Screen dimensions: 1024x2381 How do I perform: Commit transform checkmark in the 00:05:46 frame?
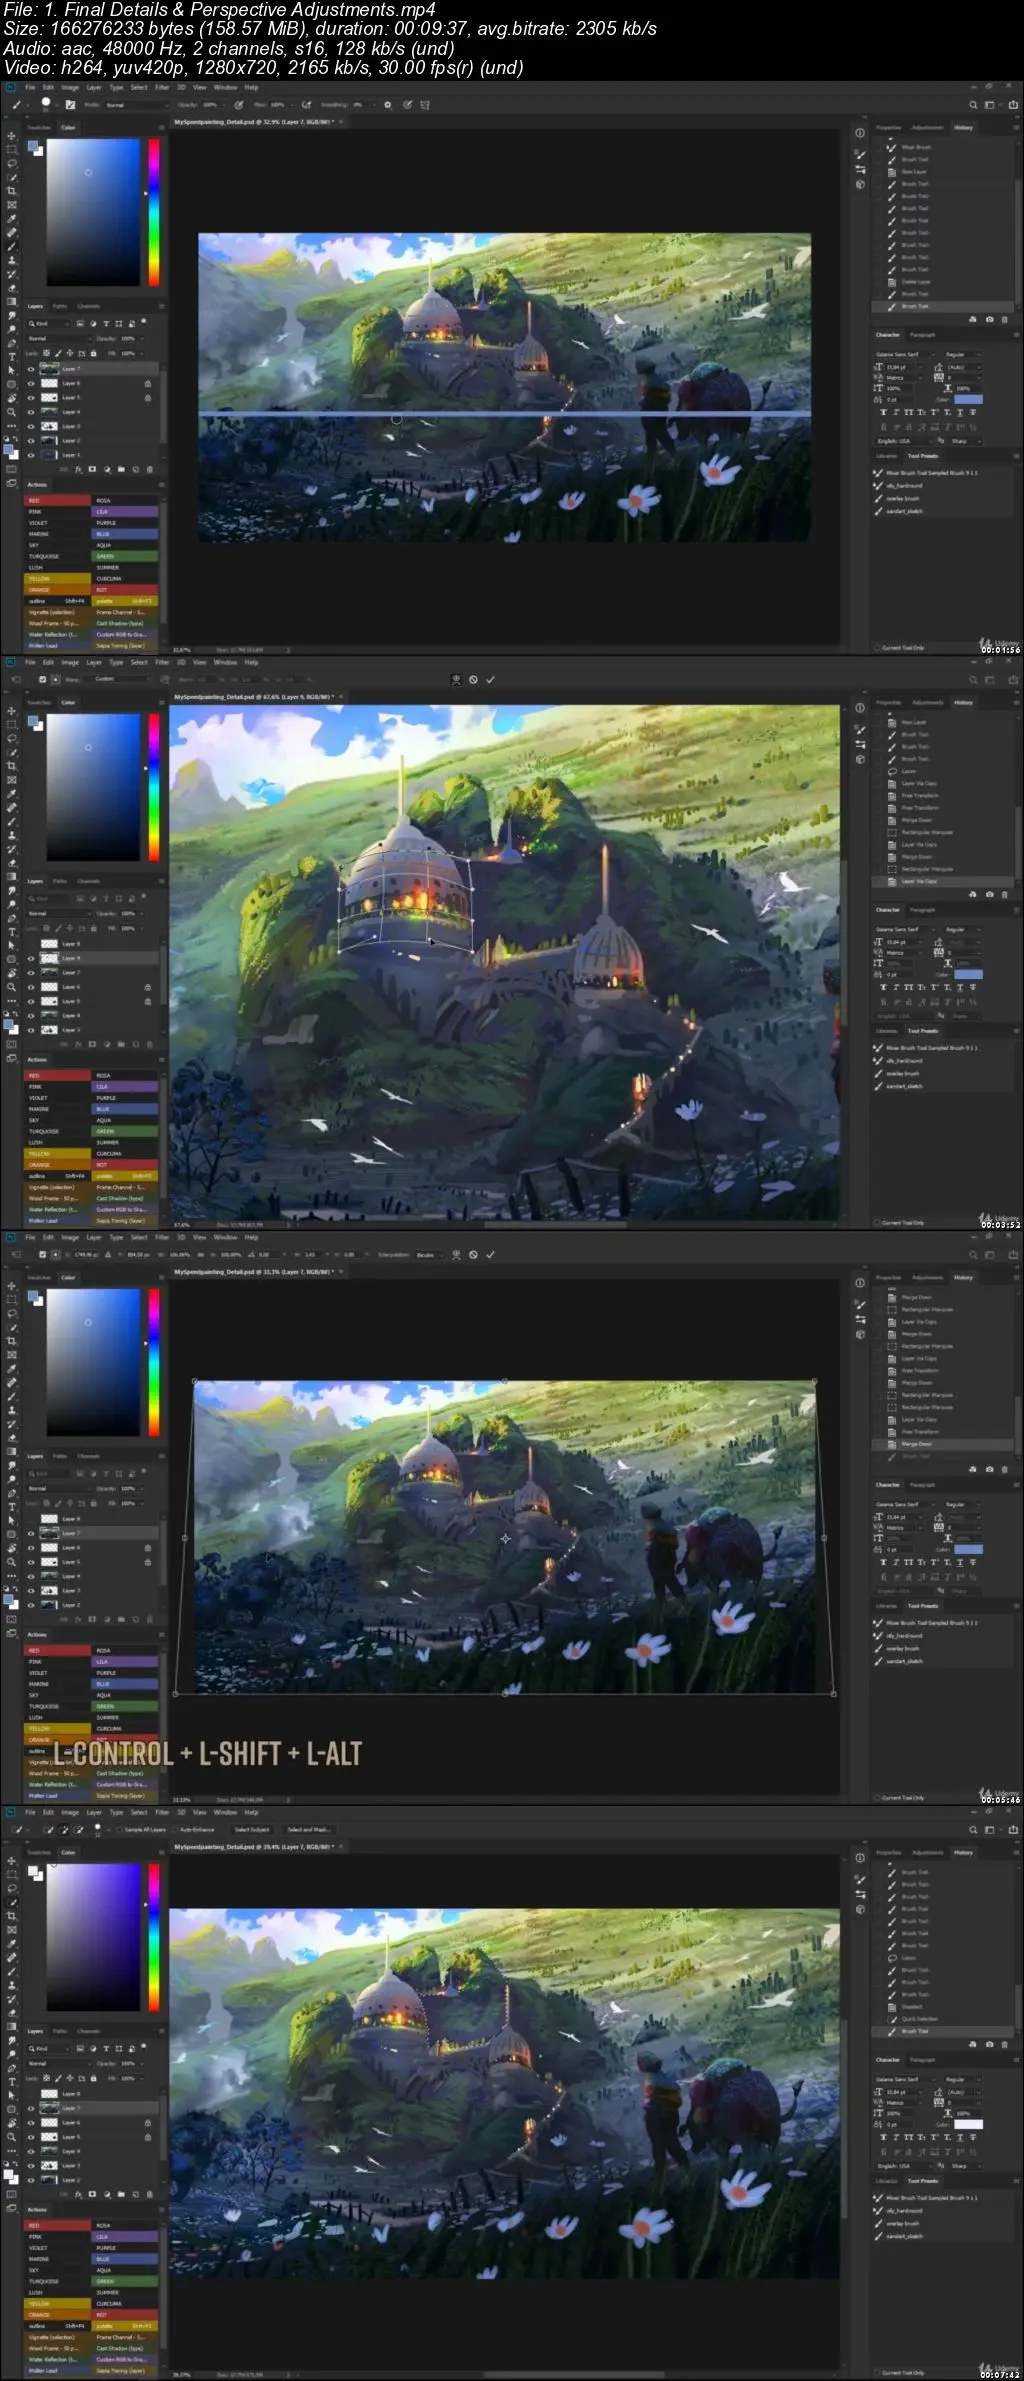(x=490, y=1254)
